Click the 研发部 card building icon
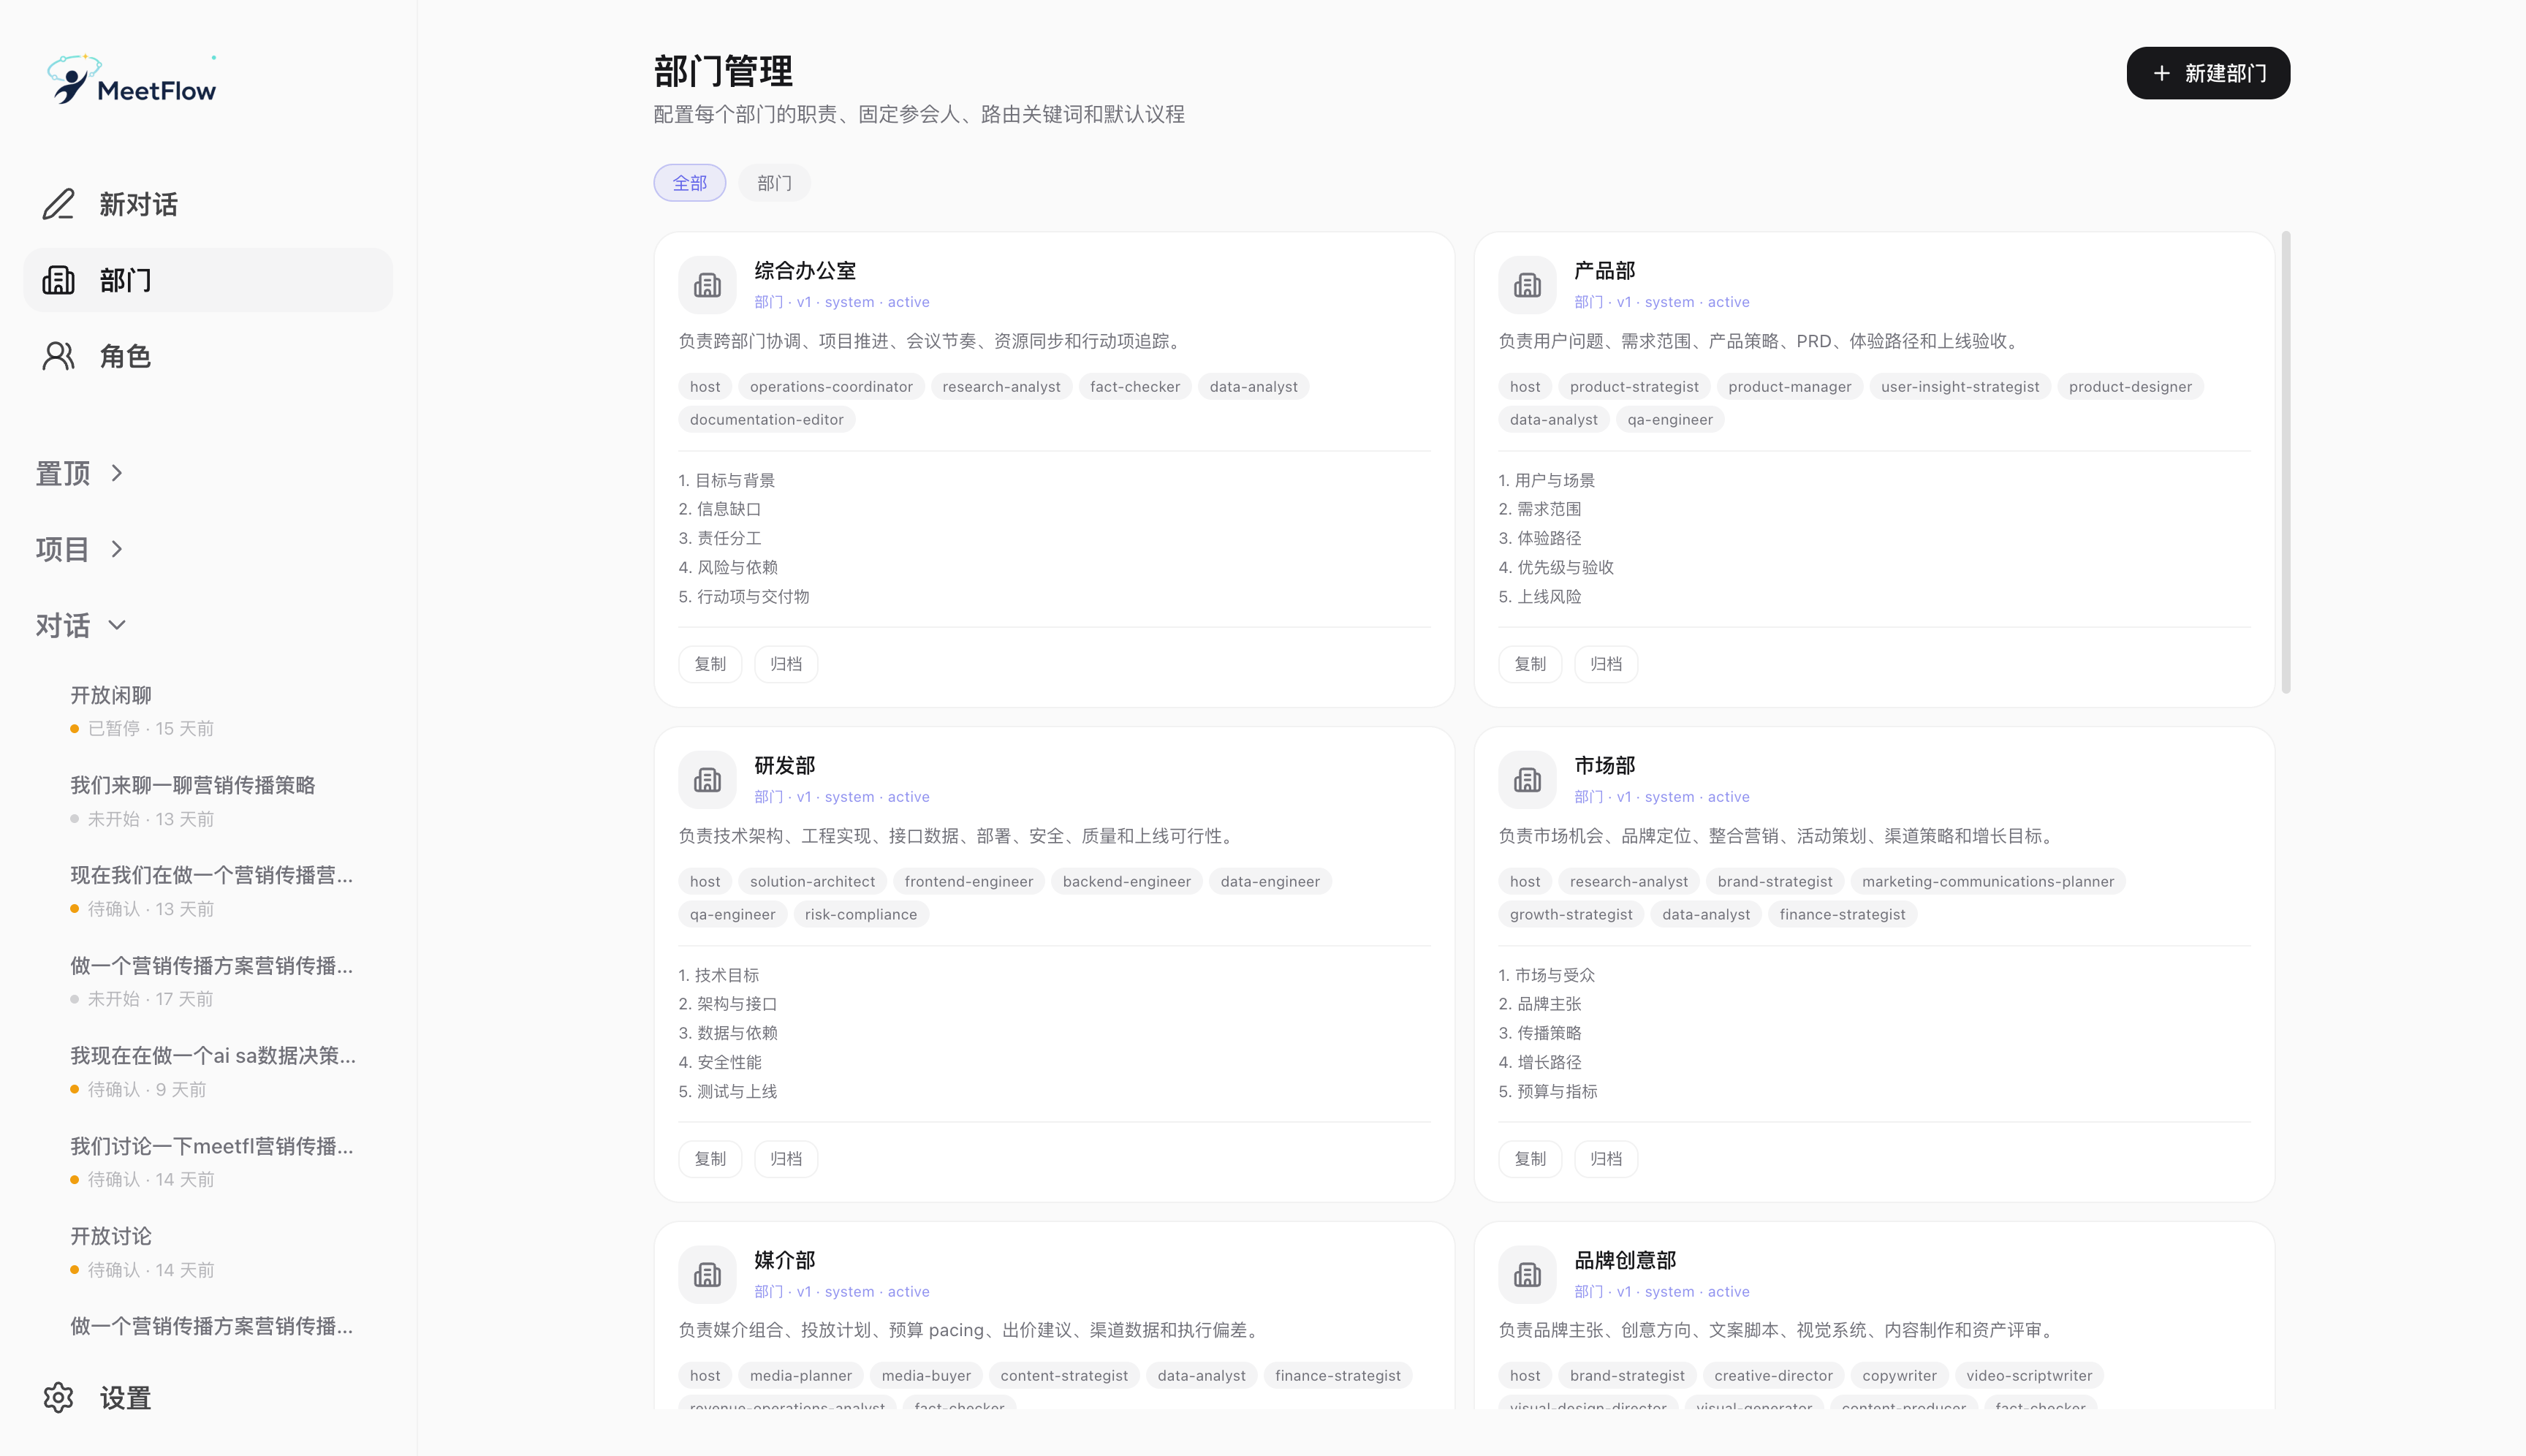 click(x=707, y=780)
